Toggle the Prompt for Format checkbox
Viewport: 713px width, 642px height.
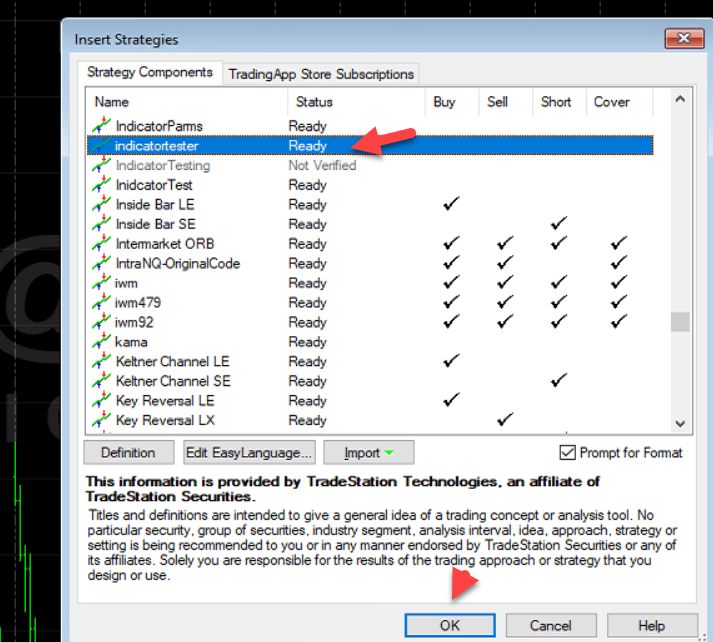(567, 453)
